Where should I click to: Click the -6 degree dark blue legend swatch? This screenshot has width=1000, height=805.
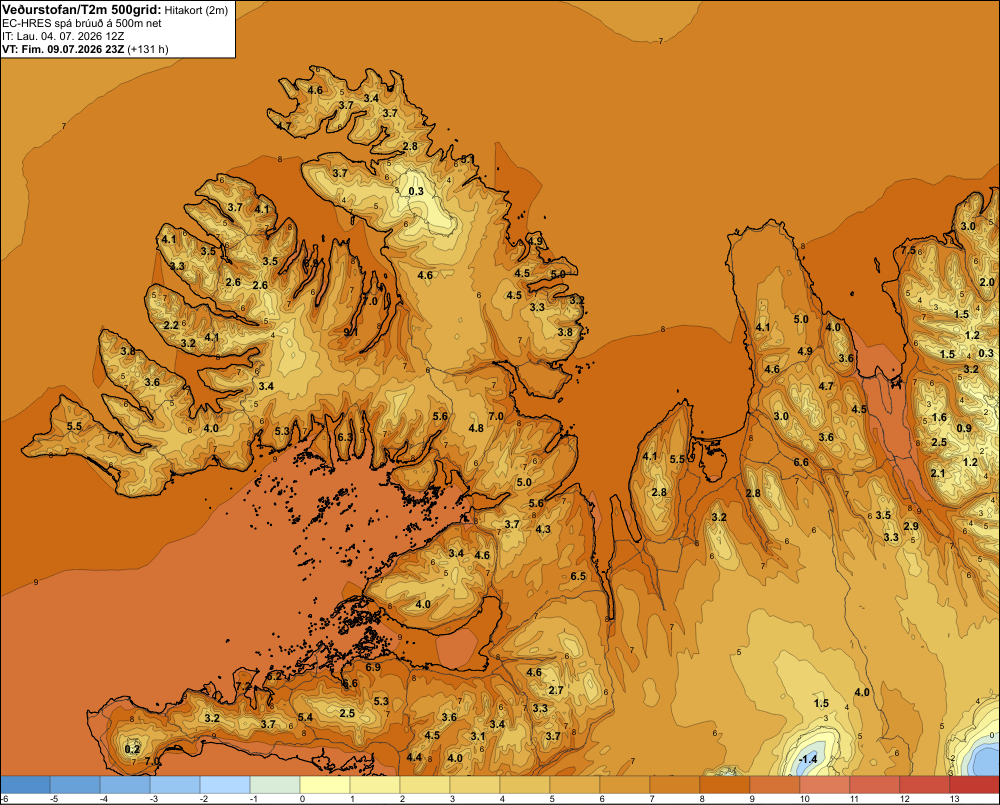(x=25, y=784)
